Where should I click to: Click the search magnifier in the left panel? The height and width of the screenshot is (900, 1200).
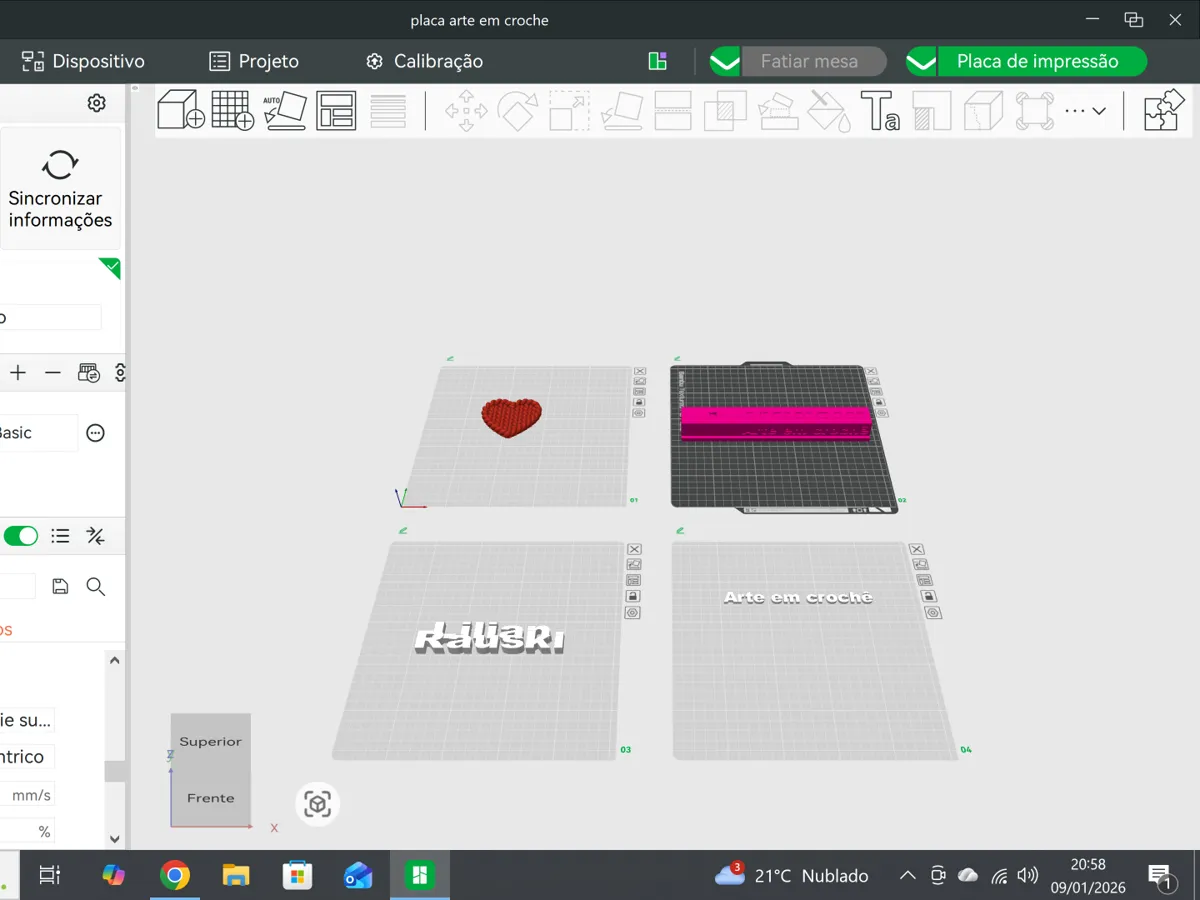[96, 586]
